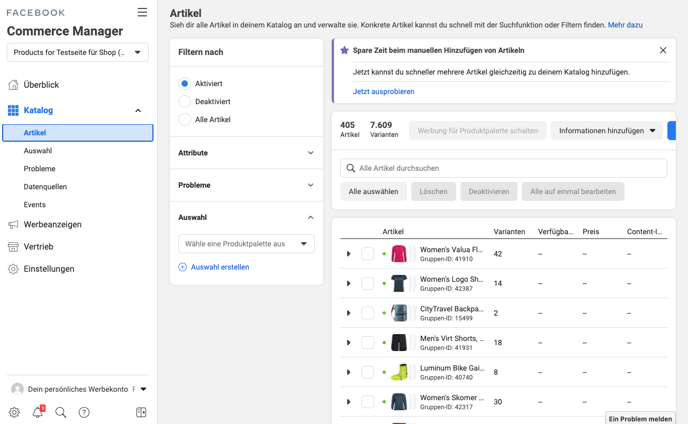
Task: Expand CityTravel Backpack variants triangle
Action: pyautogui.click(x=348, y=313)
